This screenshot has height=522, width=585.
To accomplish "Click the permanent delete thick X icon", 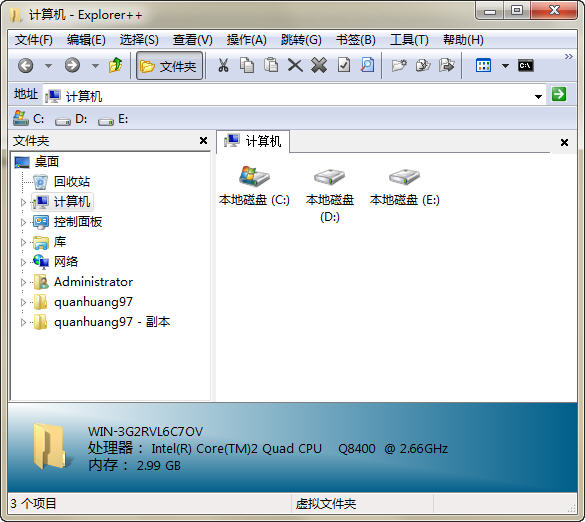I will [x=319, y=66].
